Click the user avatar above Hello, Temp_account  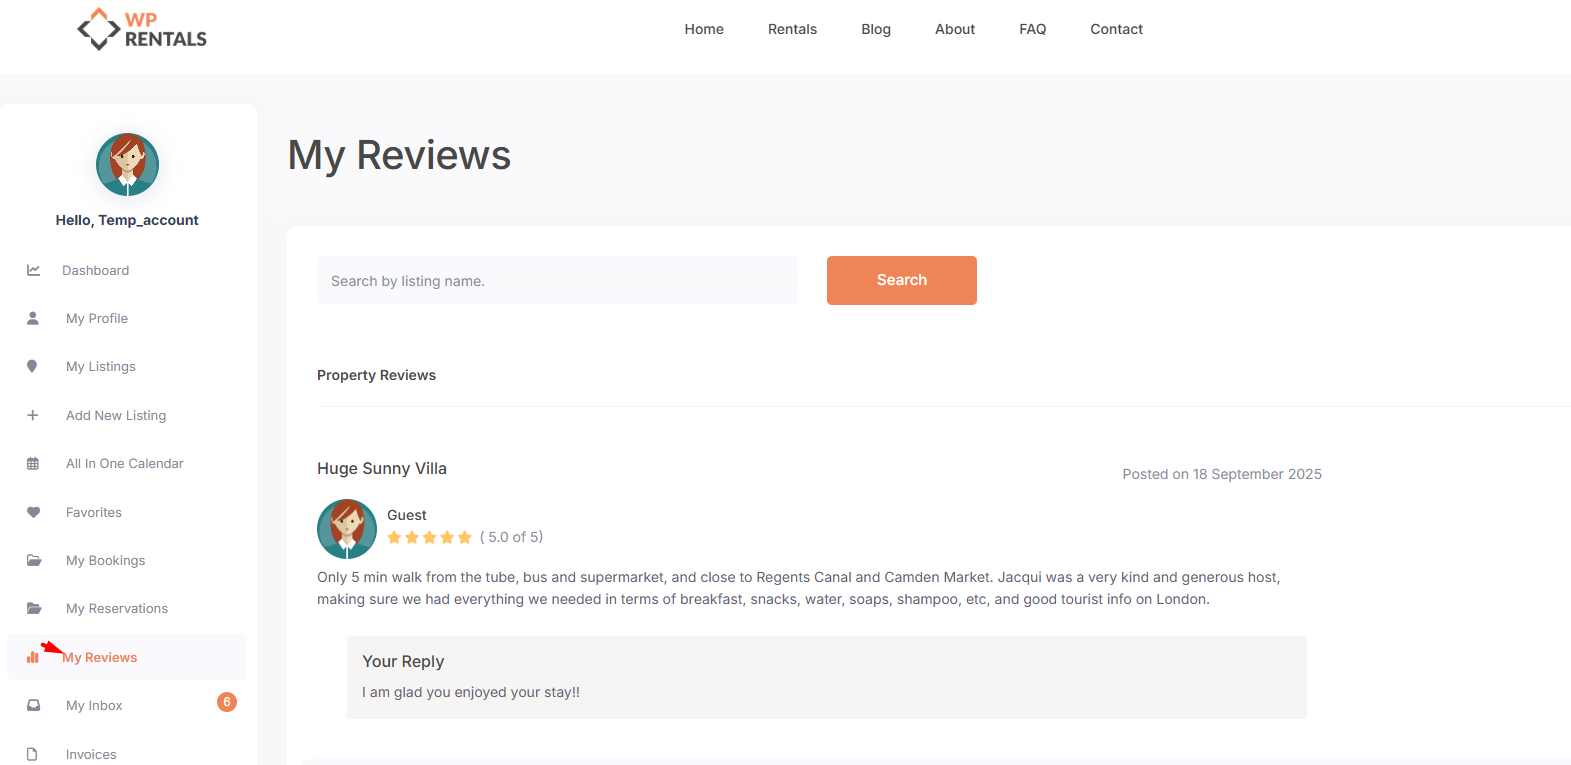click(127, 164)
